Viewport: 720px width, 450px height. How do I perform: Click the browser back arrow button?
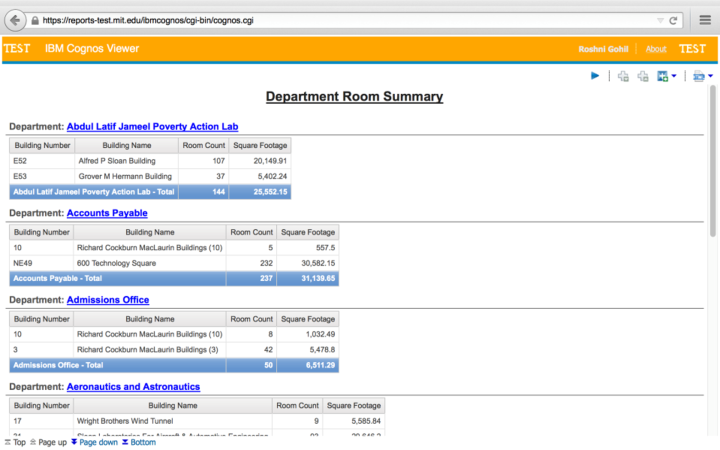click(15, 20)
